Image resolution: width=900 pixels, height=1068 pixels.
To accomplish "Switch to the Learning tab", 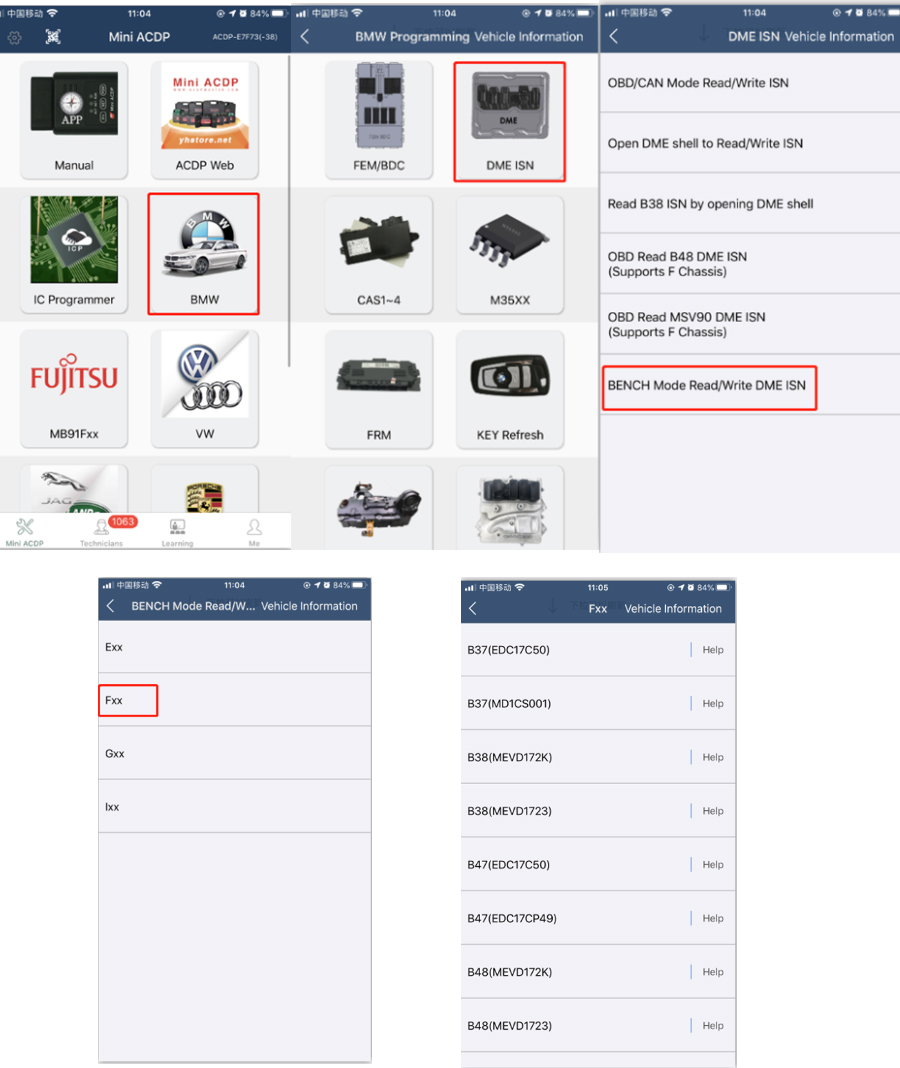I will [177, 532].
